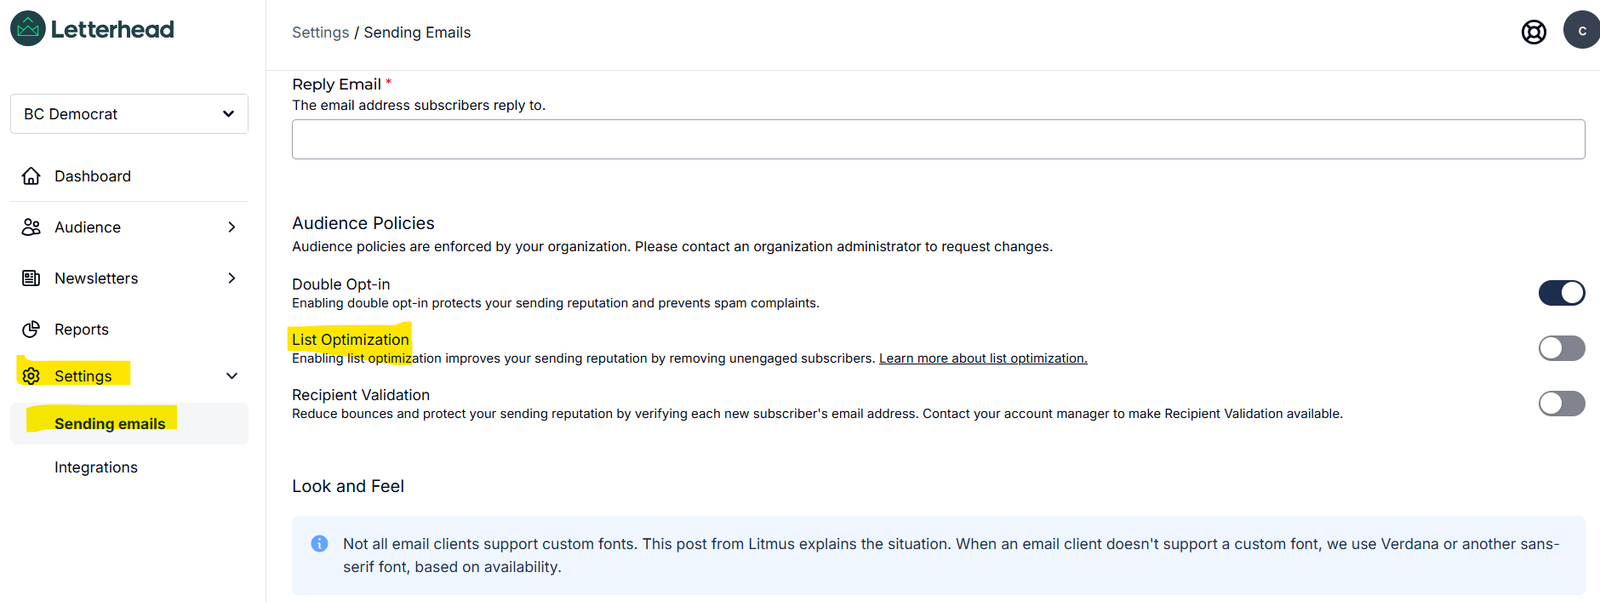Expand the Audience submenu chevron

pos(232,227)
